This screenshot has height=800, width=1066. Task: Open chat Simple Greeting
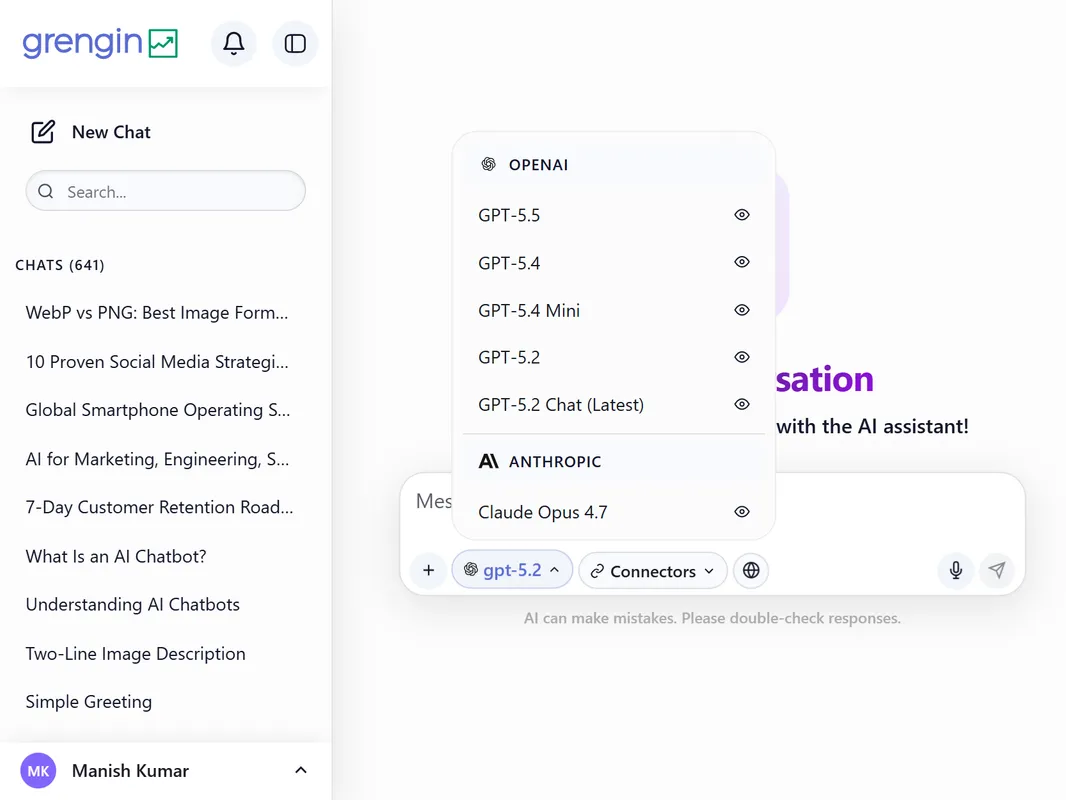point(88,701)
